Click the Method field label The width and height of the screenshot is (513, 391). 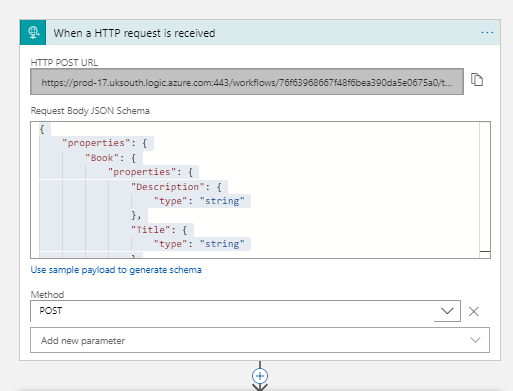tap(47, 295)
